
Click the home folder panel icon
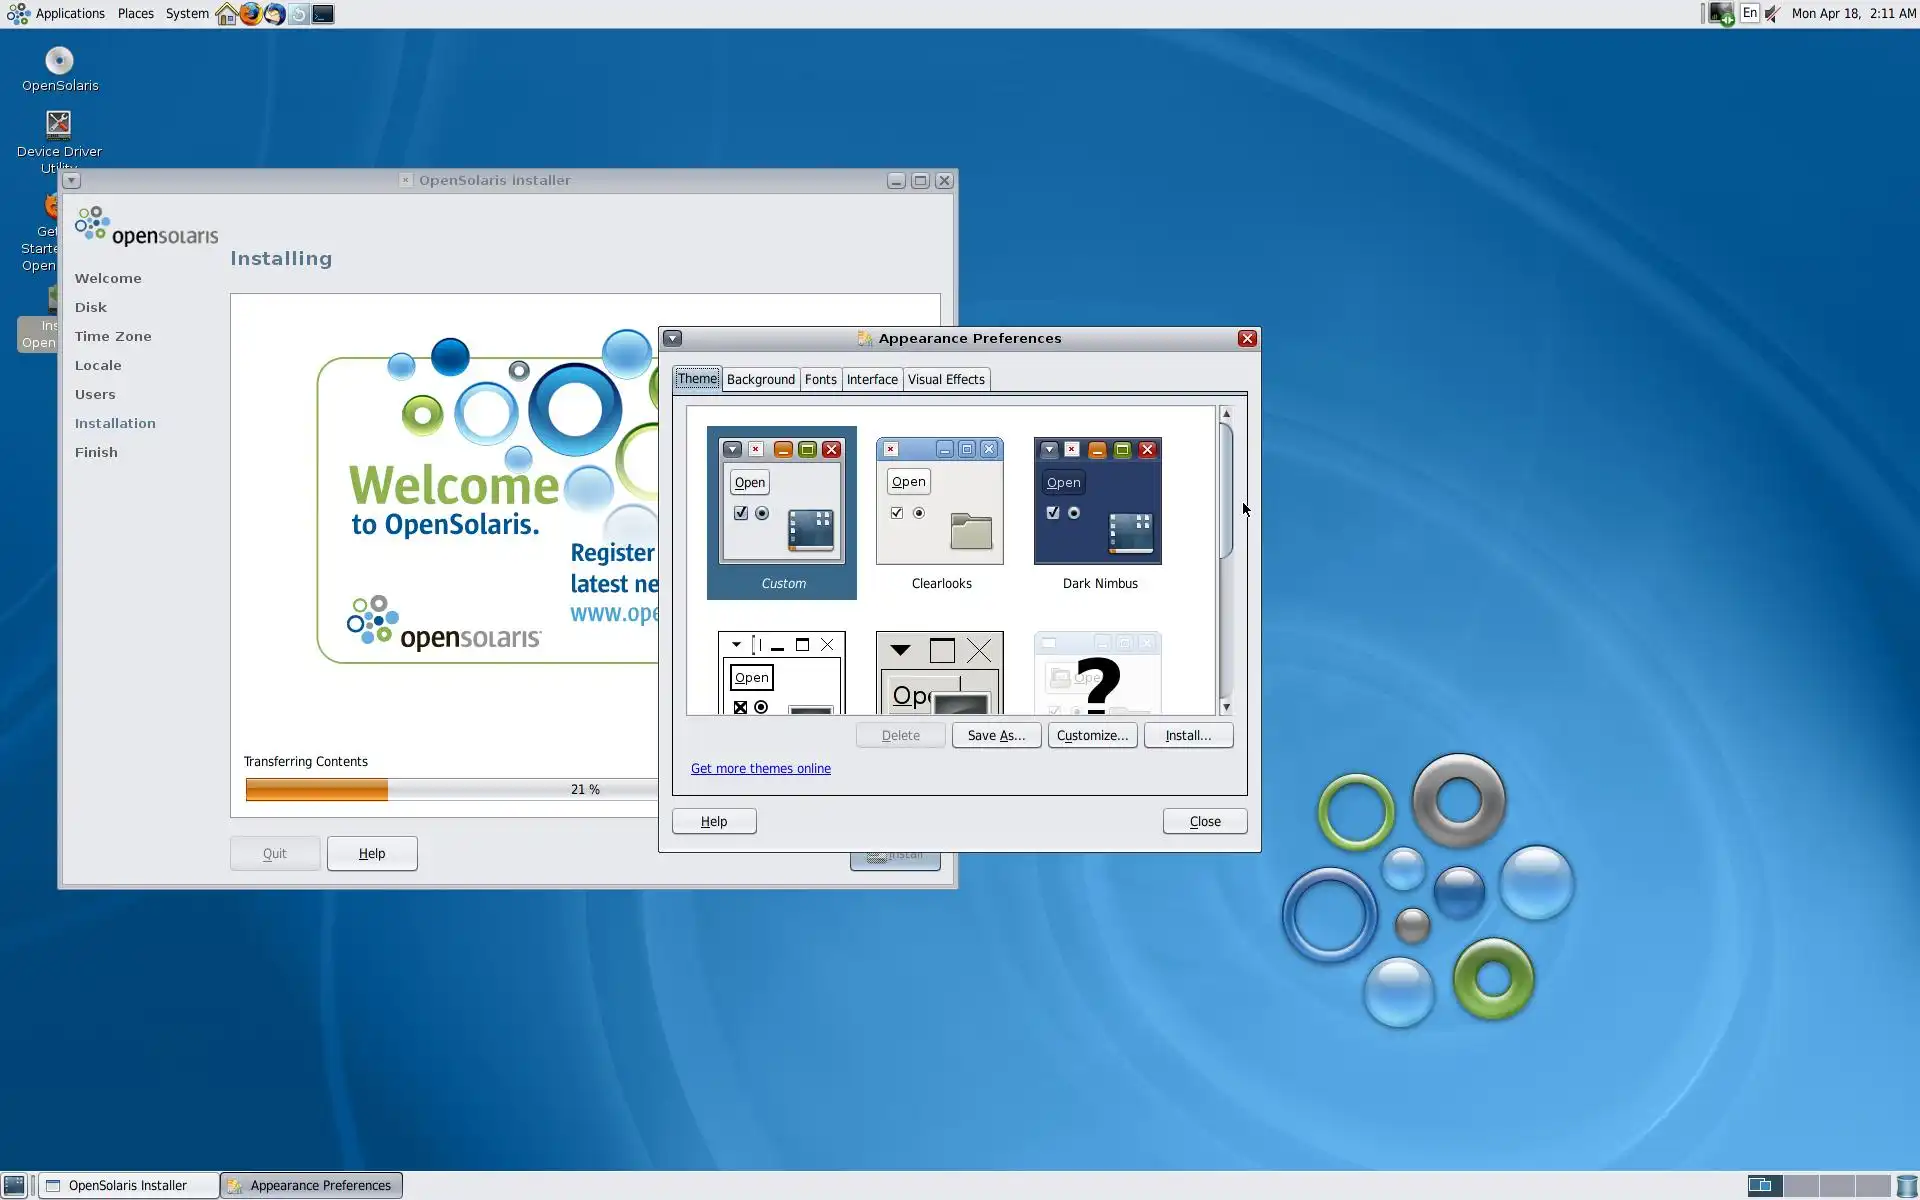227,14
